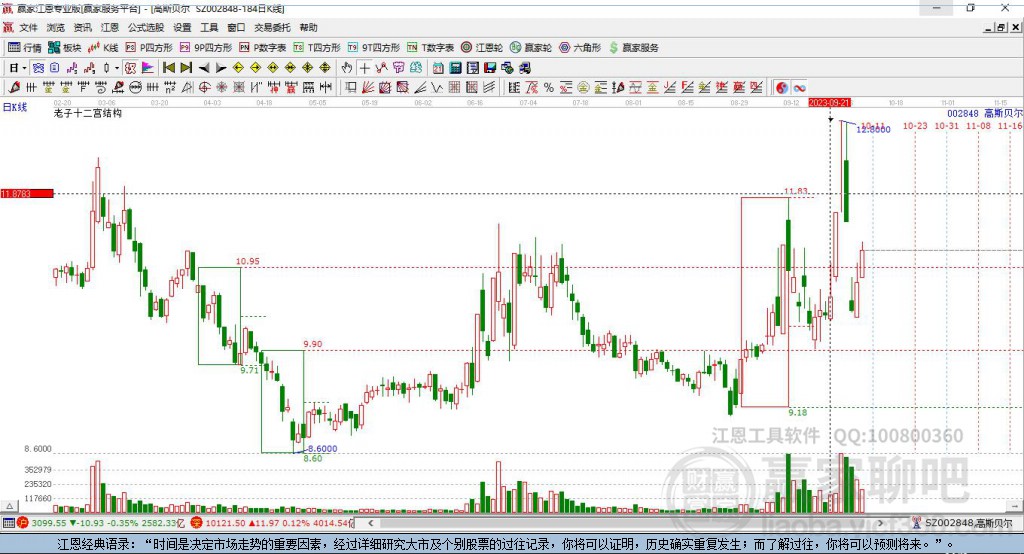Select the polyline trend drawing icon
The image size is (1024, 554).
[381, 68]
